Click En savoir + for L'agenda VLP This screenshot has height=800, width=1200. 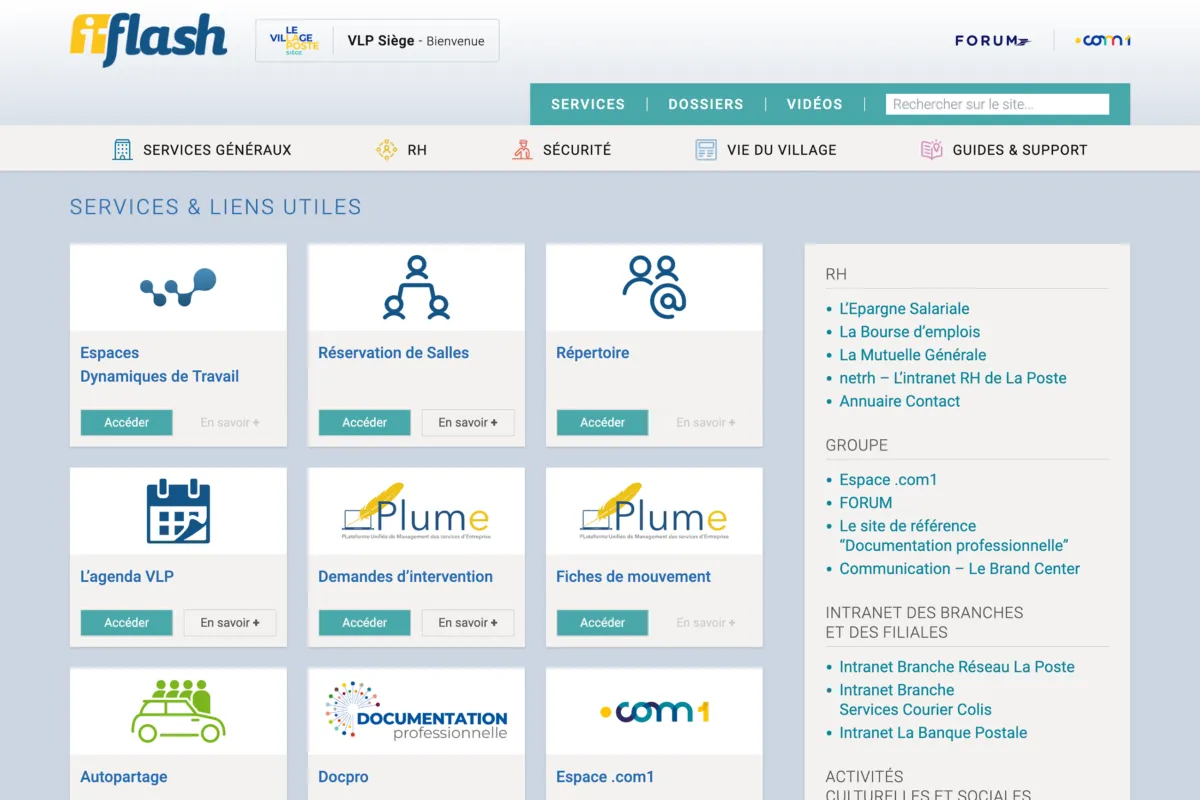(230, 623)
